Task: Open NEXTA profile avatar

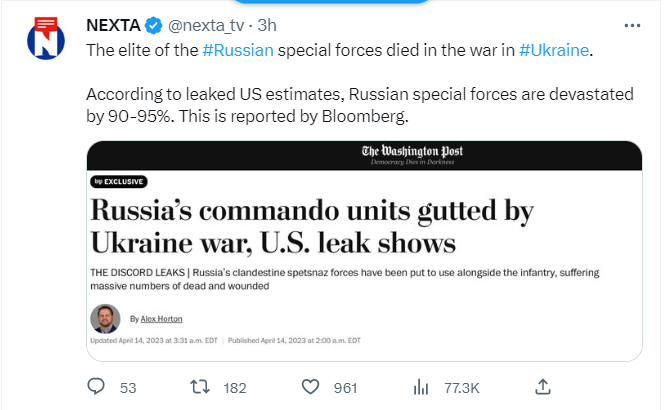Action: click(46, 39)
